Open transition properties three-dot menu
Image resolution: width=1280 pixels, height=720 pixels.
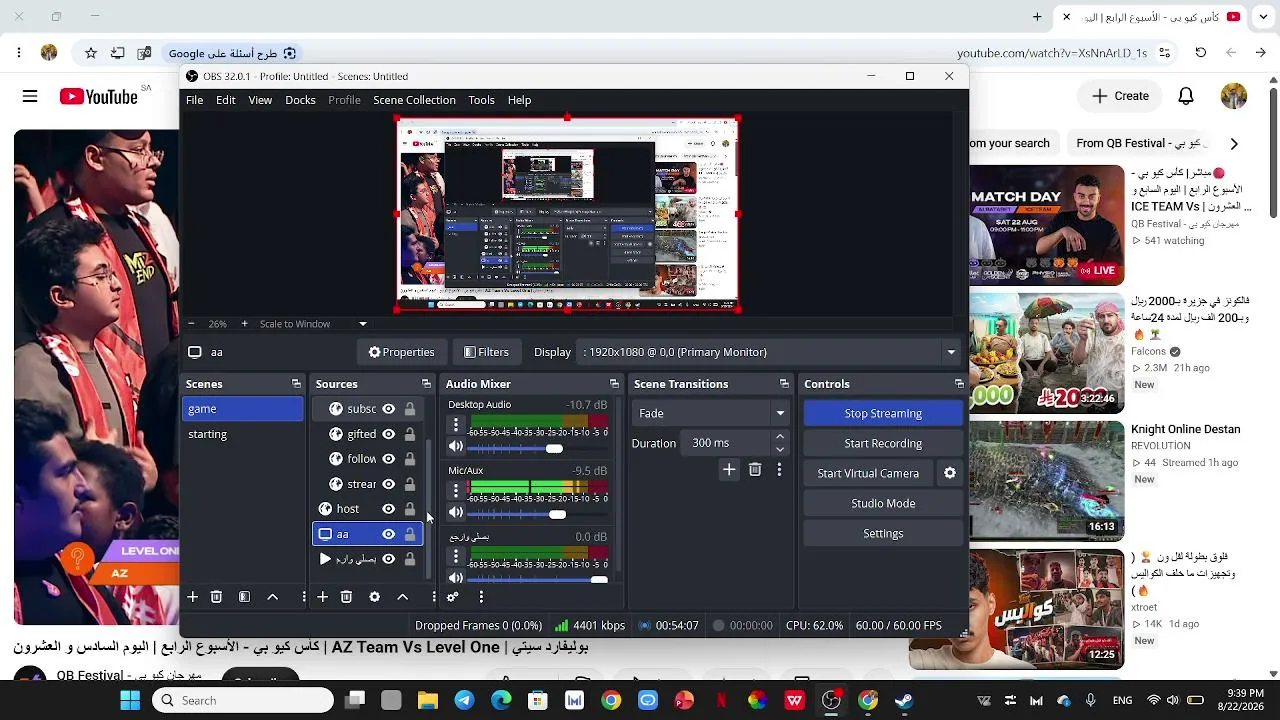pos(779,469)
